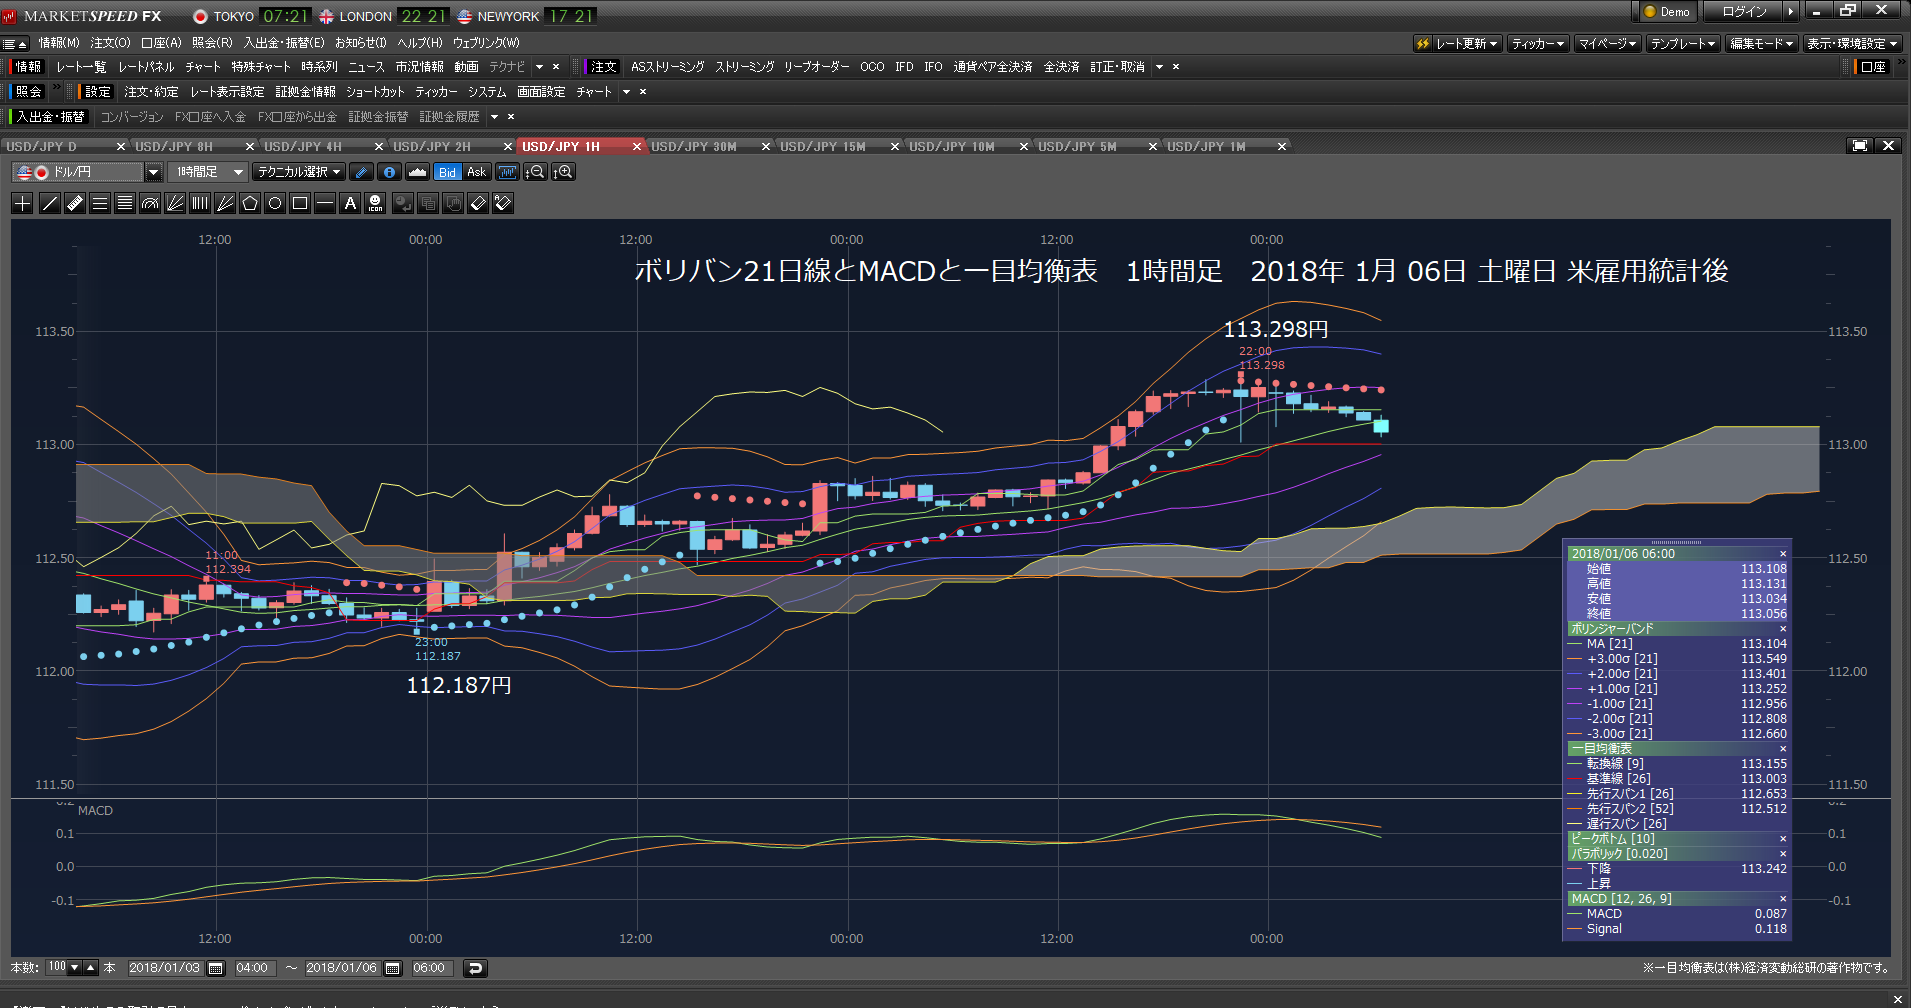
Task: Open the テンプレート dropdown
Action: click(1683, 44)
